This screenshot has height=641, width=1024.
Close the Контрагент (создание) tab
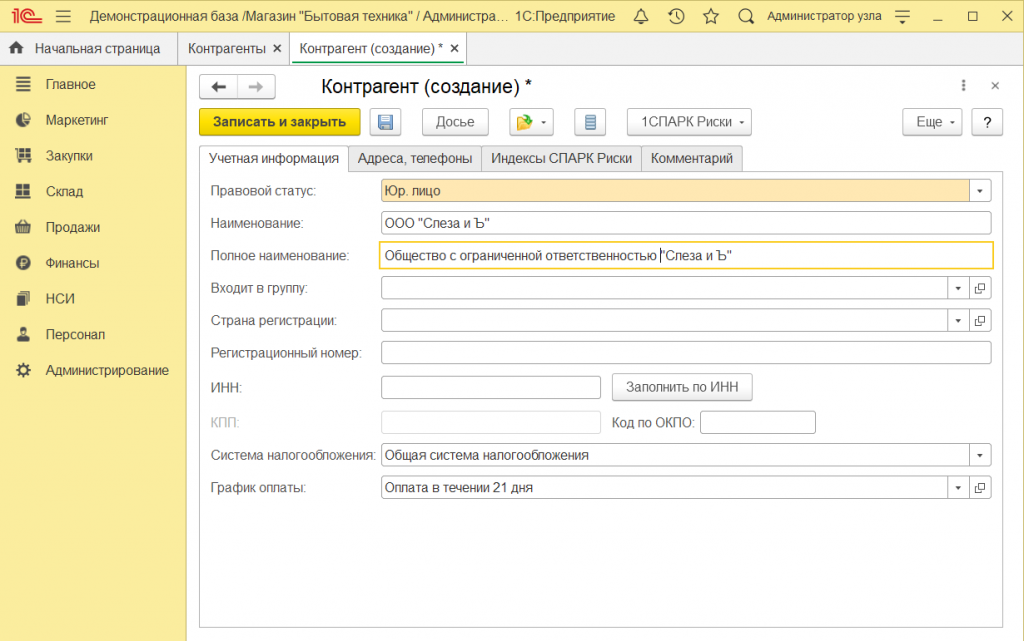coord(455,48)
